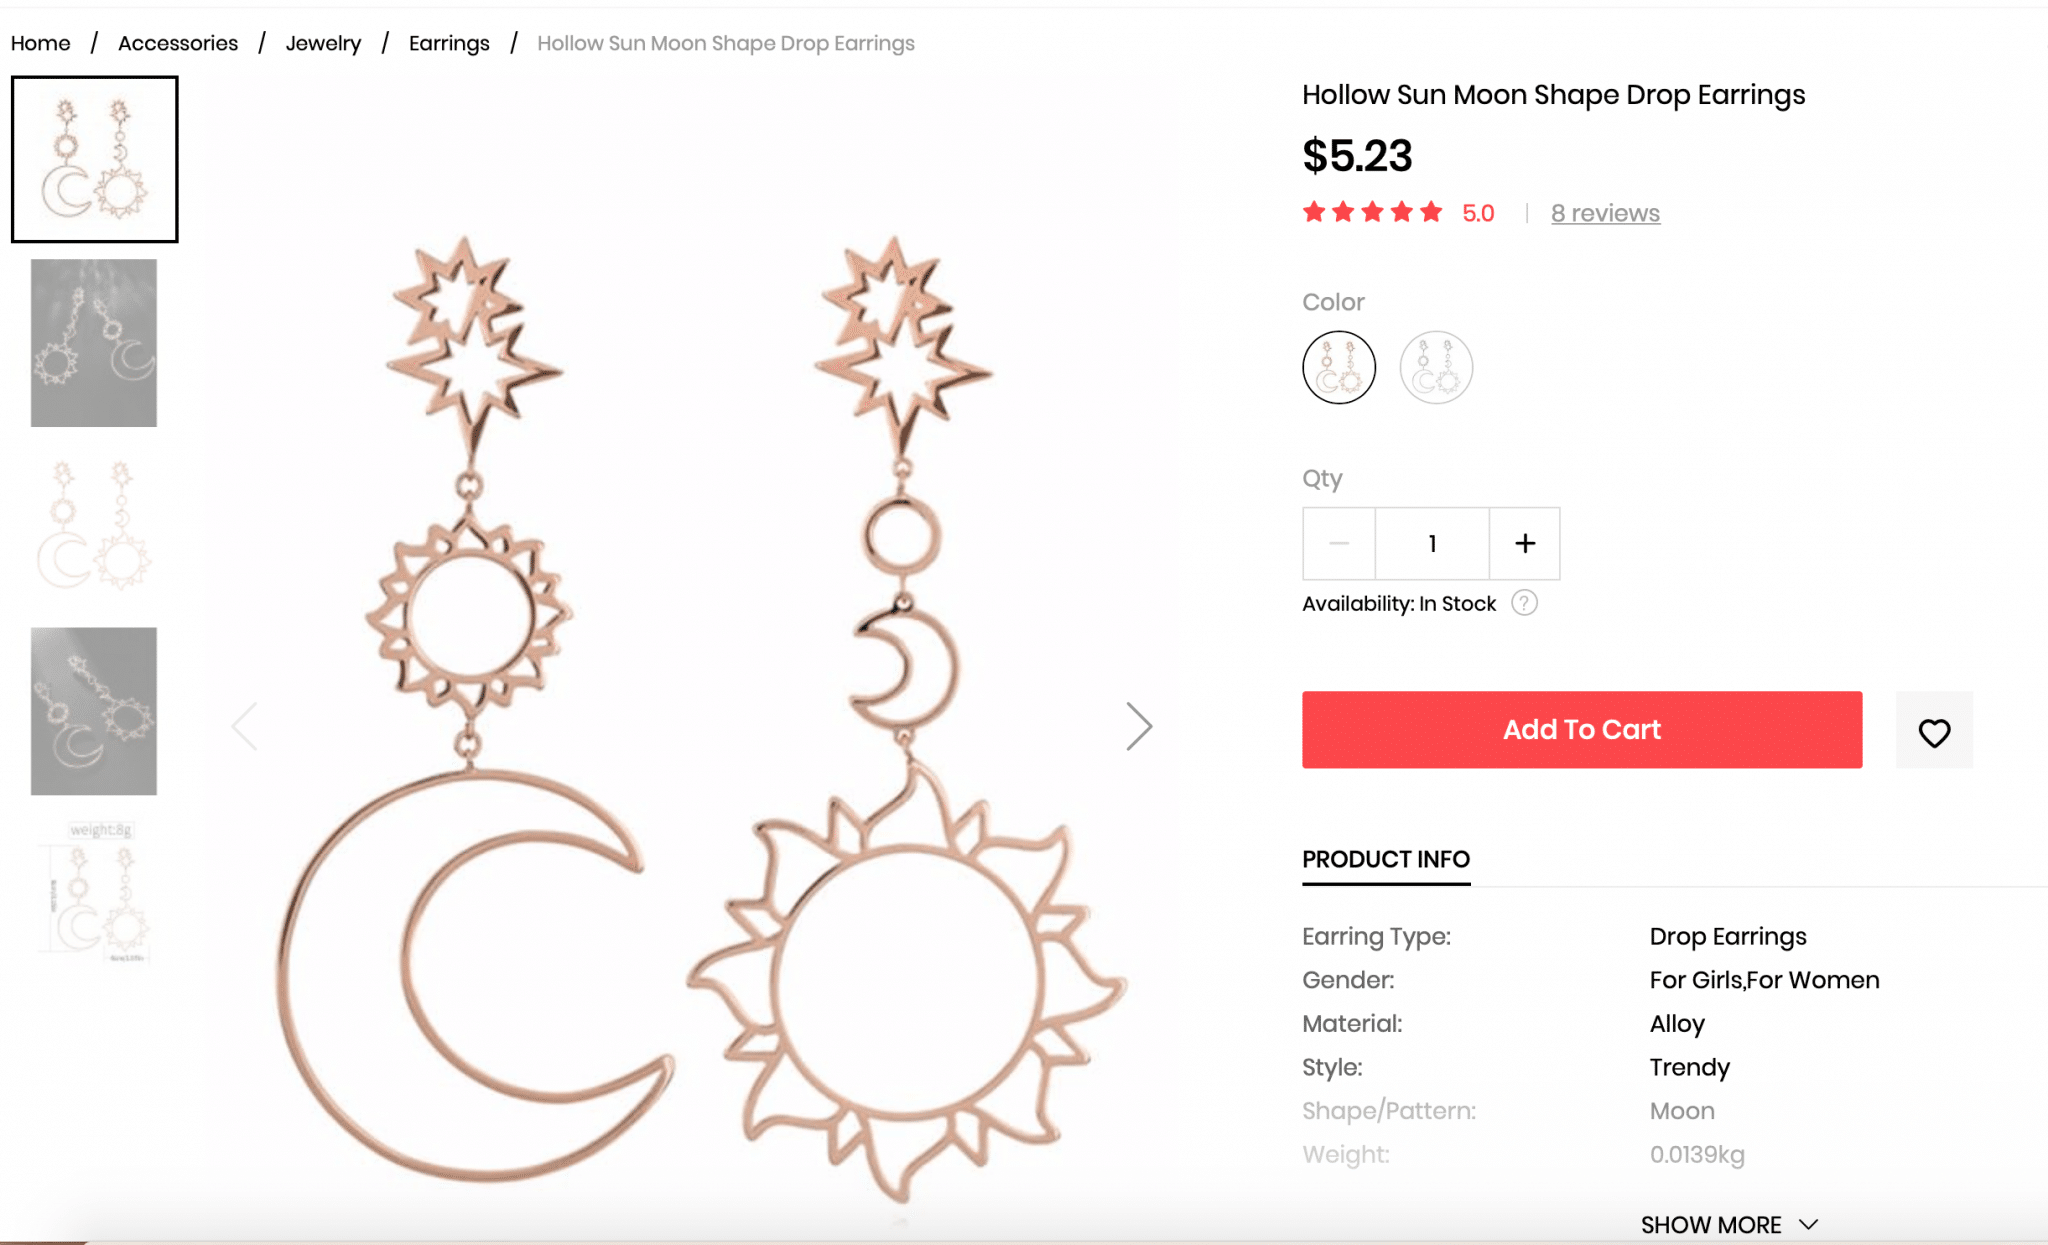
Task: View the weight dimensions thumbnail
Action: tap(94, 893)
